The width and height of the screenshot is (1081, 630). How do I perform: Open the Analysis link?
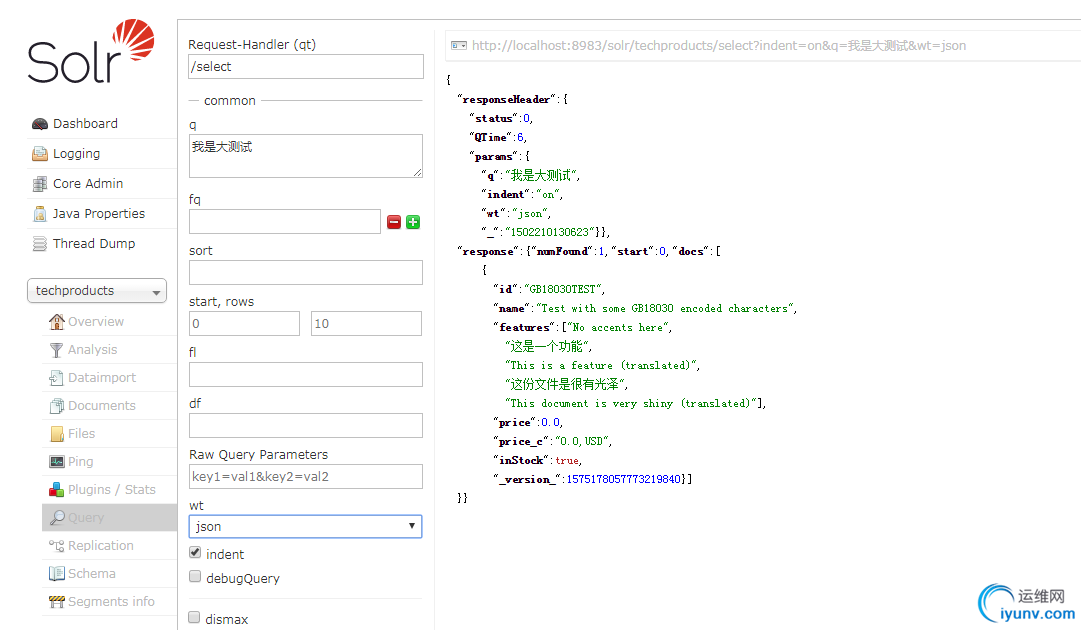click(92, 349)
